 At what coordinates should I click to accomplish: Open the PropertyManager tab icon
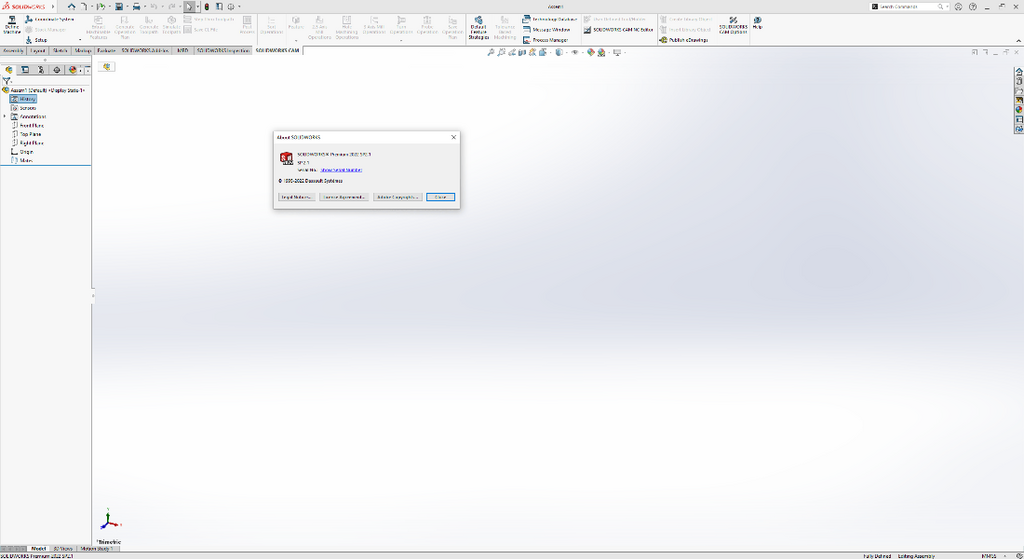25,69
